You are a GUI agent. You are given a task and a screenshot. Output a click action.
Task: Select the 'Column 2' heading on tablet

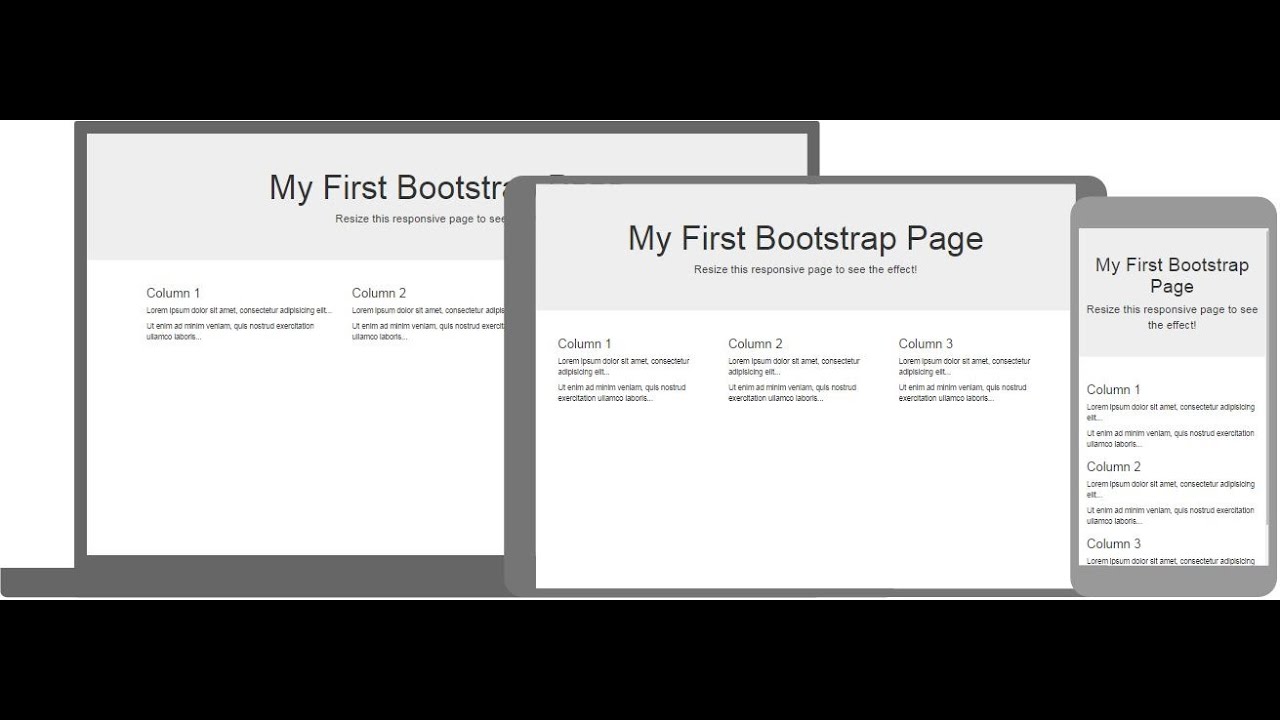(756, 344)
